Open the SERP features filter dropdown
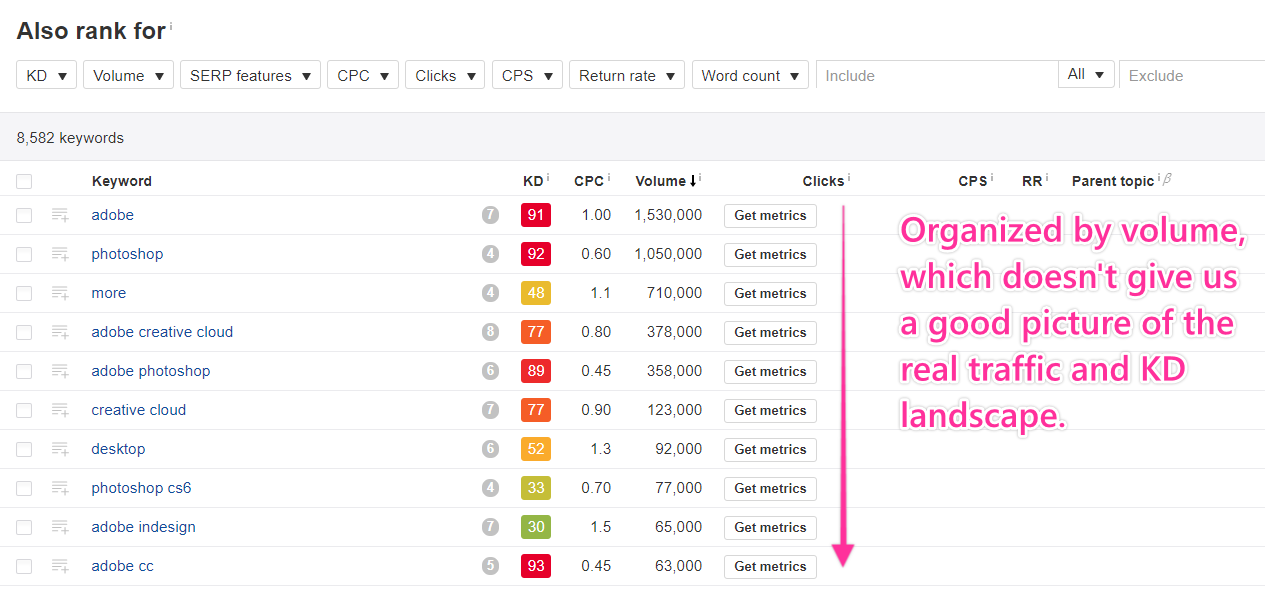This screenshot has height=589, width=1265. point(251,75)
